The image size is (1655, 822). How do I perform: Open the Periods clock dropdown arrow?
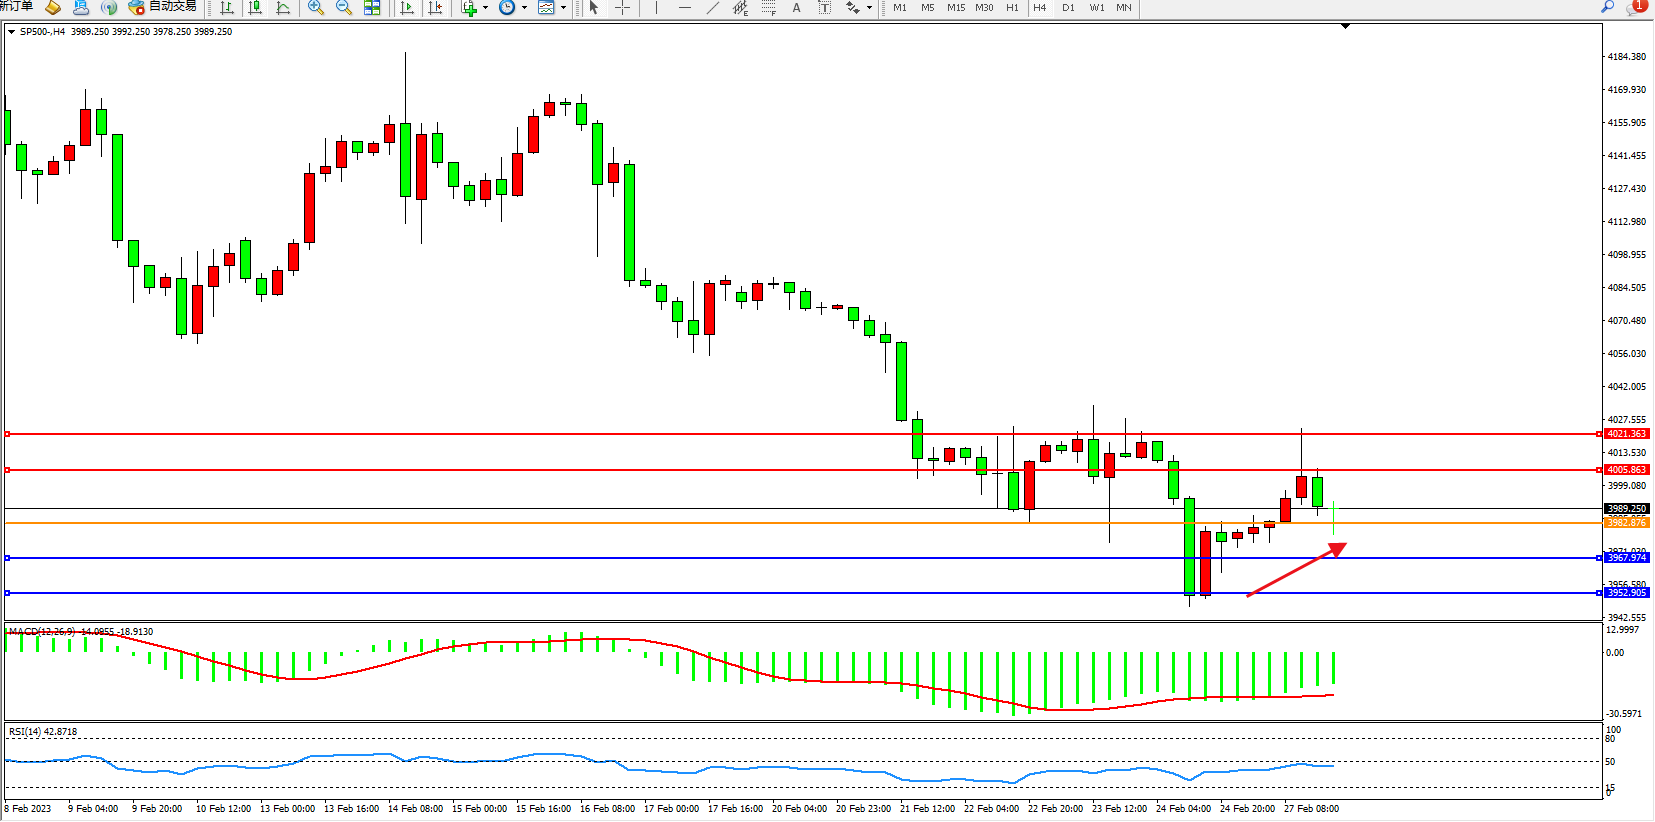[524, 8]
